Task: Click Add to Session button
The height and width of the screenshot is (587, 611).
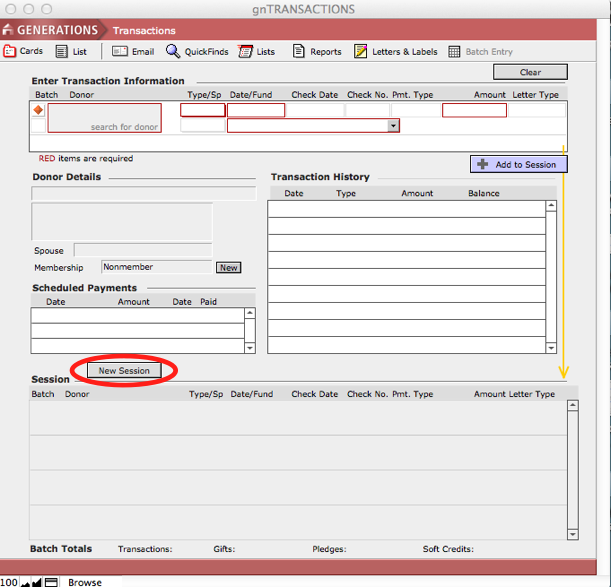Action: (518, 164)
